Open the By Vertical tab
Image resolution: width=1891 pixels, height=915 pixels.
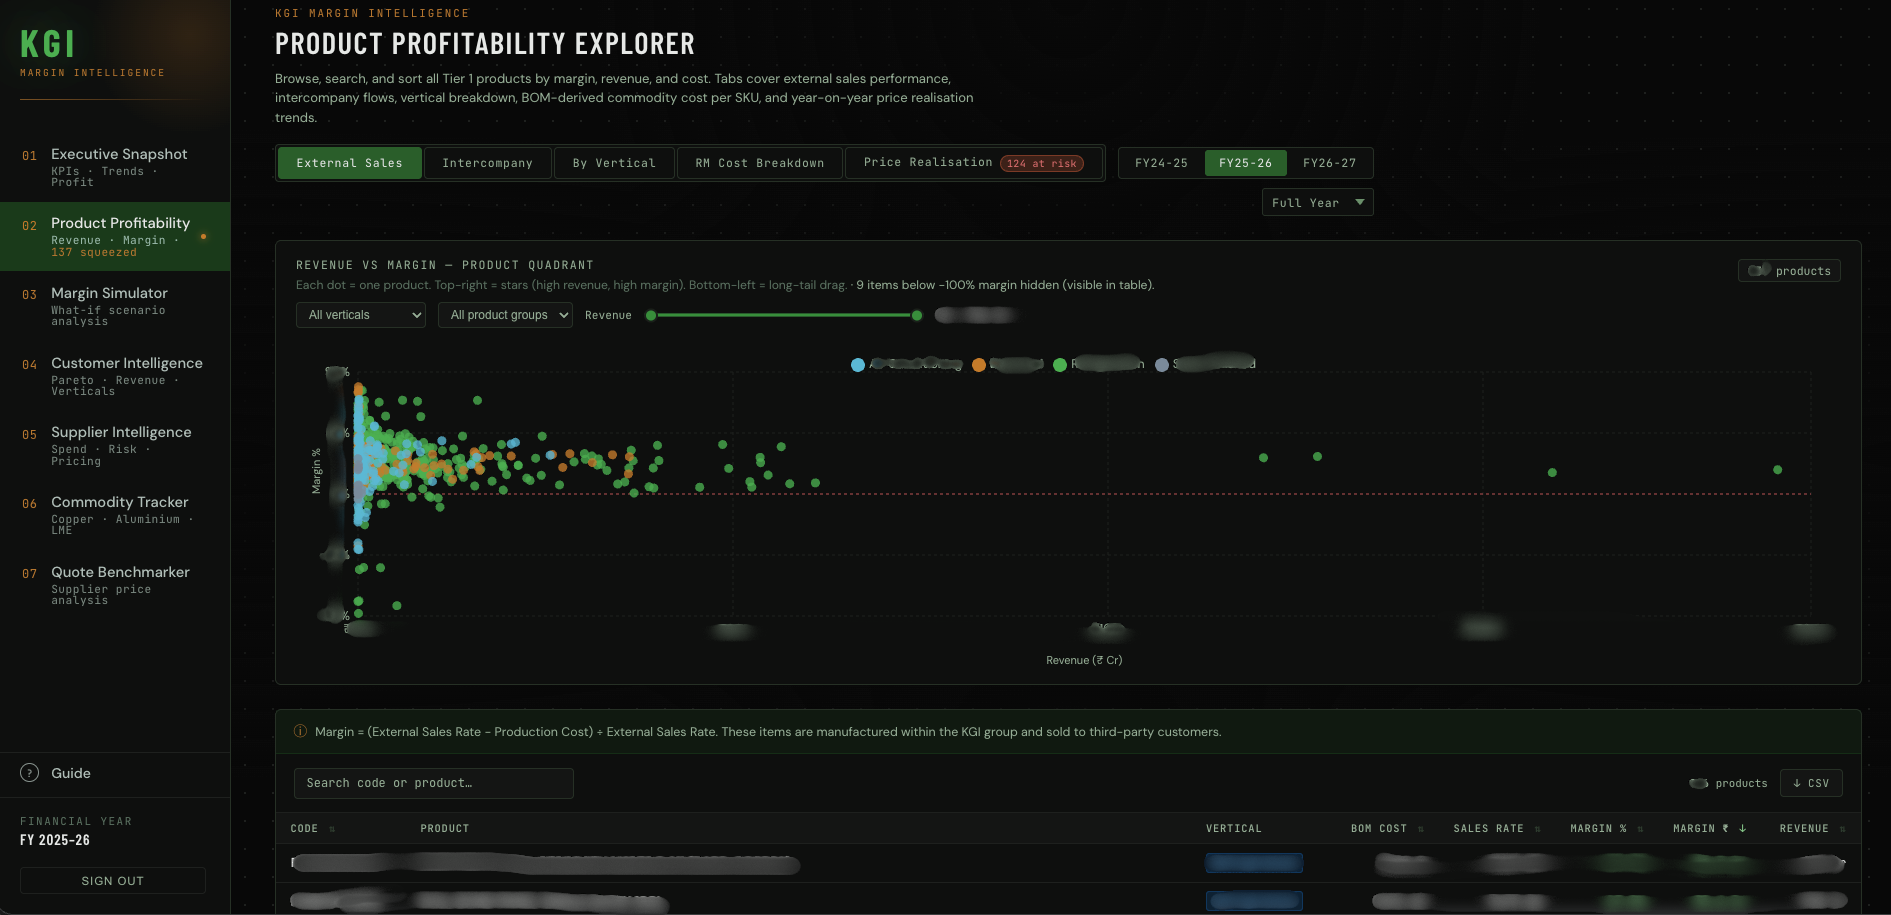(x=614, y=163)
